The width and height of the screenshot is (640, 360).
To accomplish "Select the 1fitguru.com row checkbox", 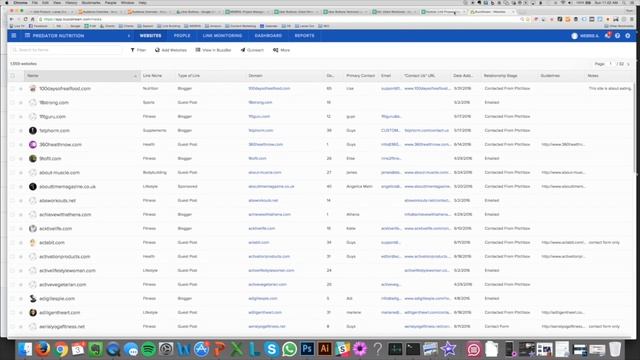I will [13, 117].
